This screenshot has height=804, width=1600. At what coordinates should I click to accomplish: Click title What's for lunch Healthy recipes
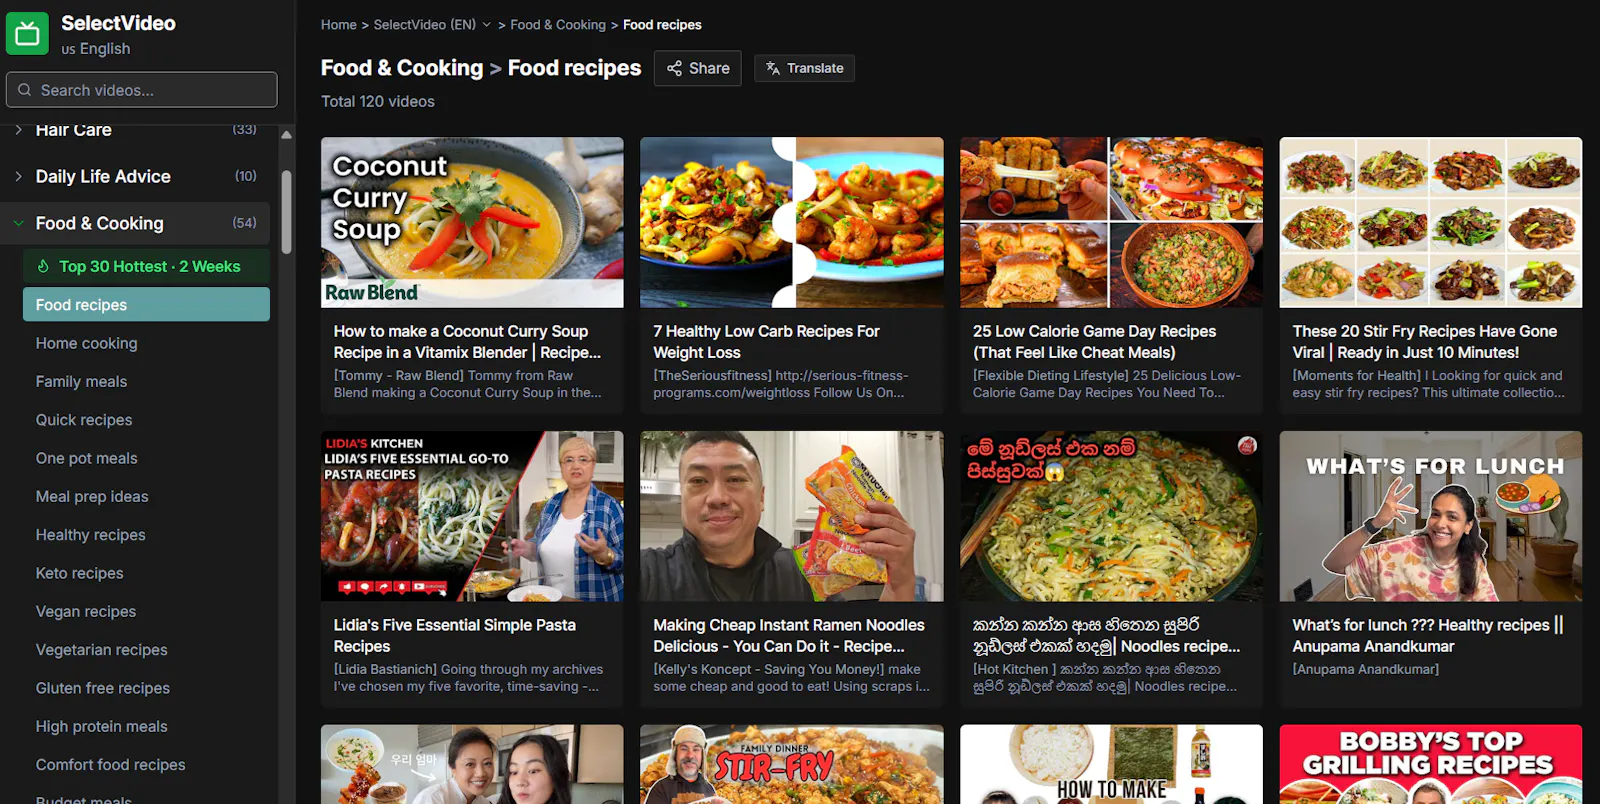[1428, 636]
